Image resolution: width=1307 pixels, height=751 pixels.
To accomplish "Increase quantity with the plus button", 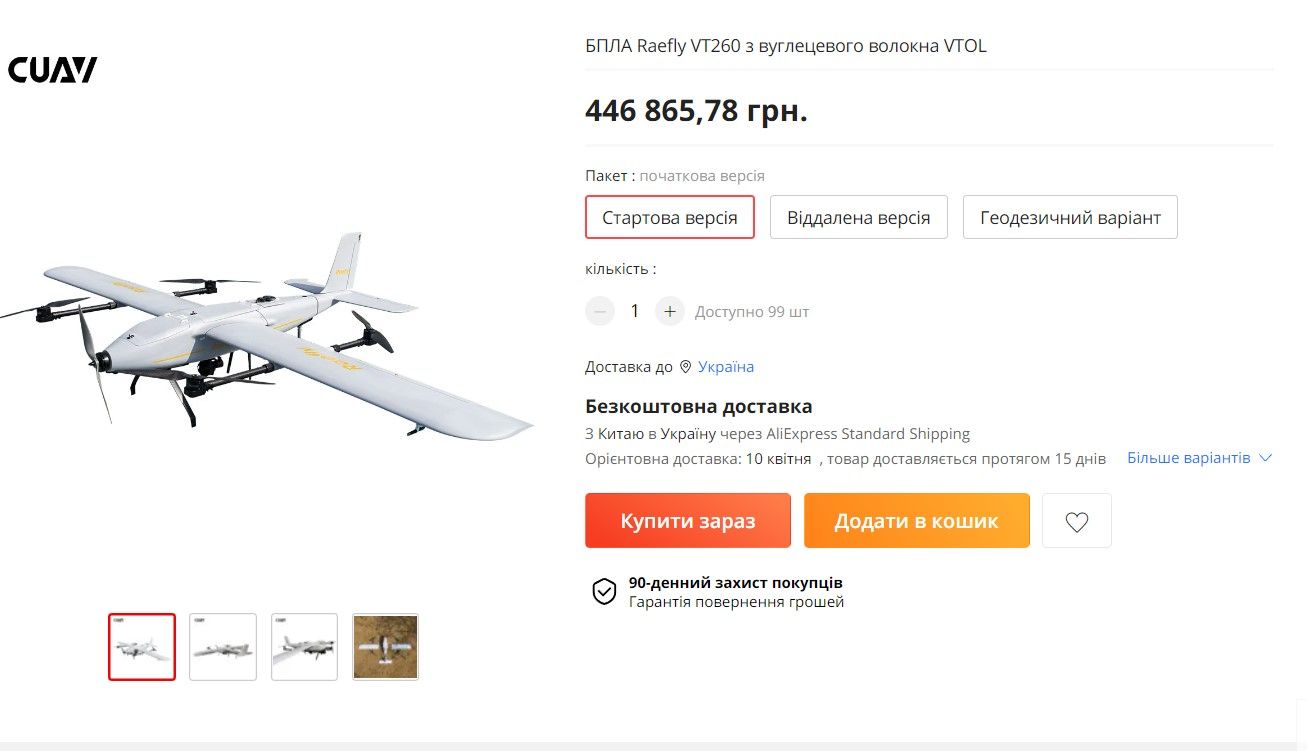I will (x=670, y=311).
